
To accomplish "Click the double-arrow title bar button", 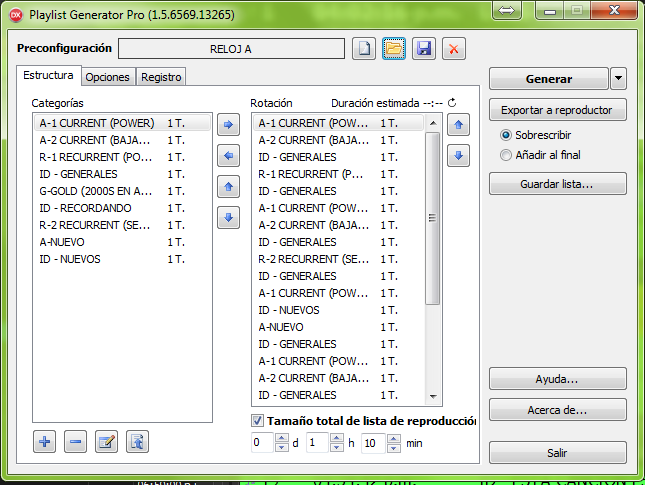I will [x=506, y=10].
